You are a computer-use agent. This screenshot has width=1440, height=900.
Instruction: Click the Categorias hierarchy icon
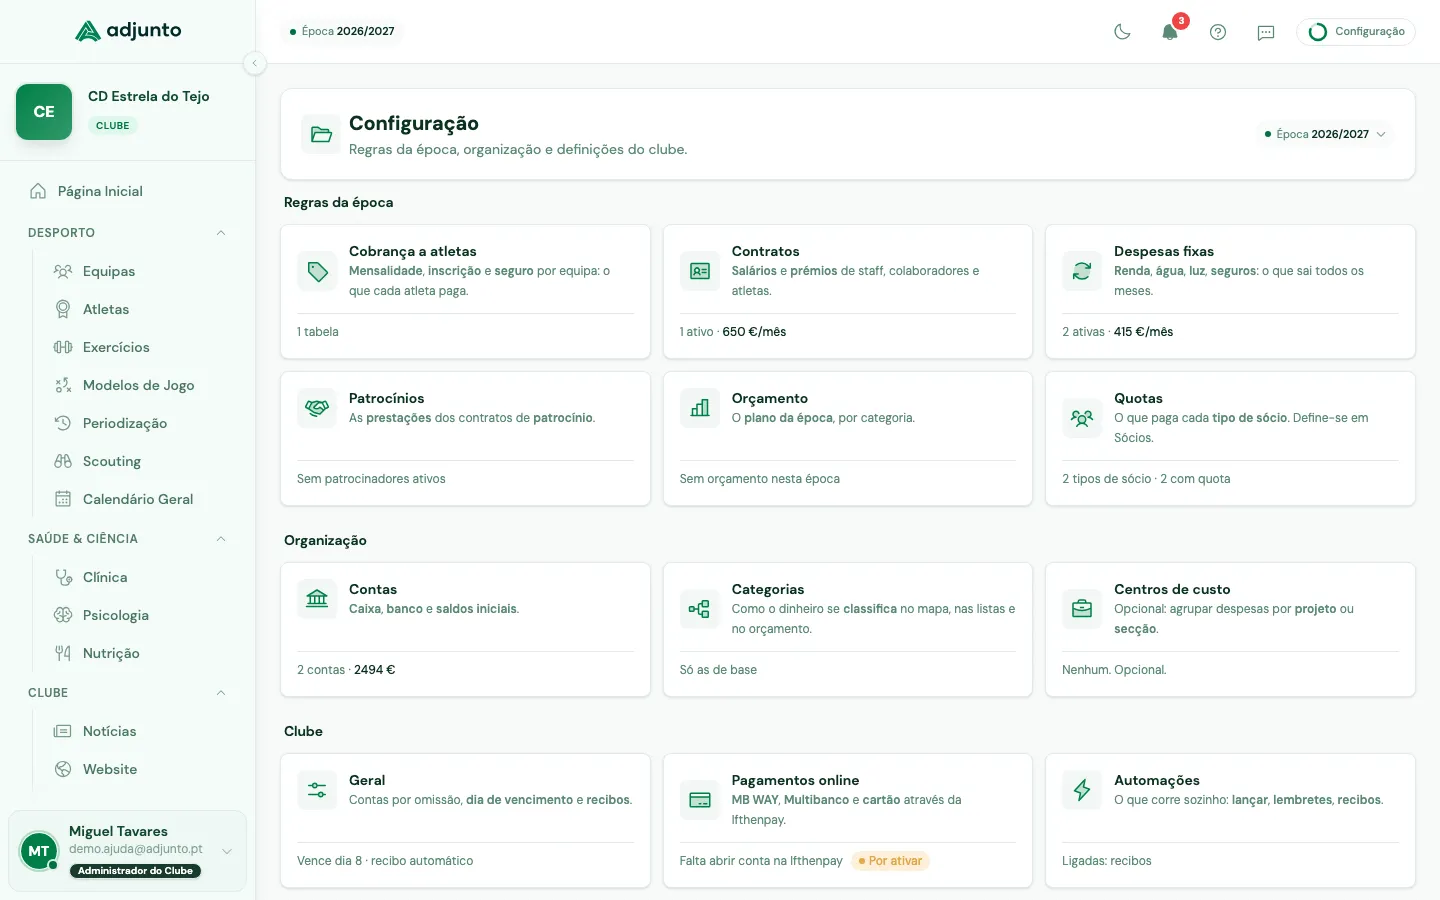pos(700,609)
